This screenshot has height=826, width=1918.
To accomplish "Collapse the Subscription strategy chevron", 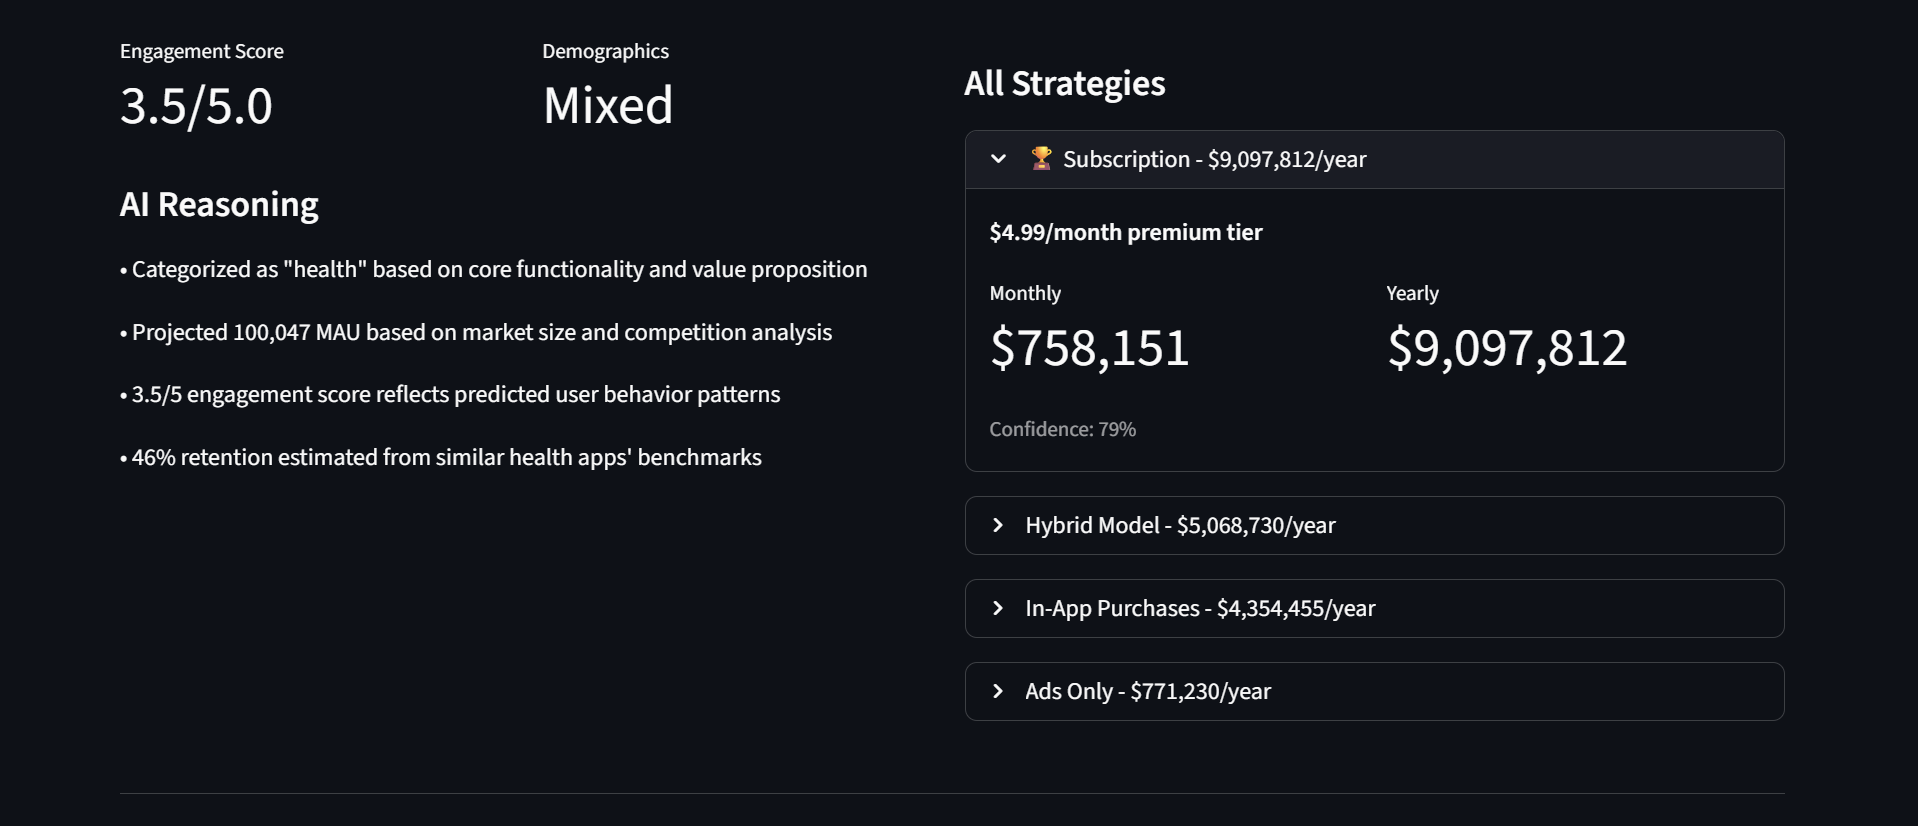I will coord(998,159).
